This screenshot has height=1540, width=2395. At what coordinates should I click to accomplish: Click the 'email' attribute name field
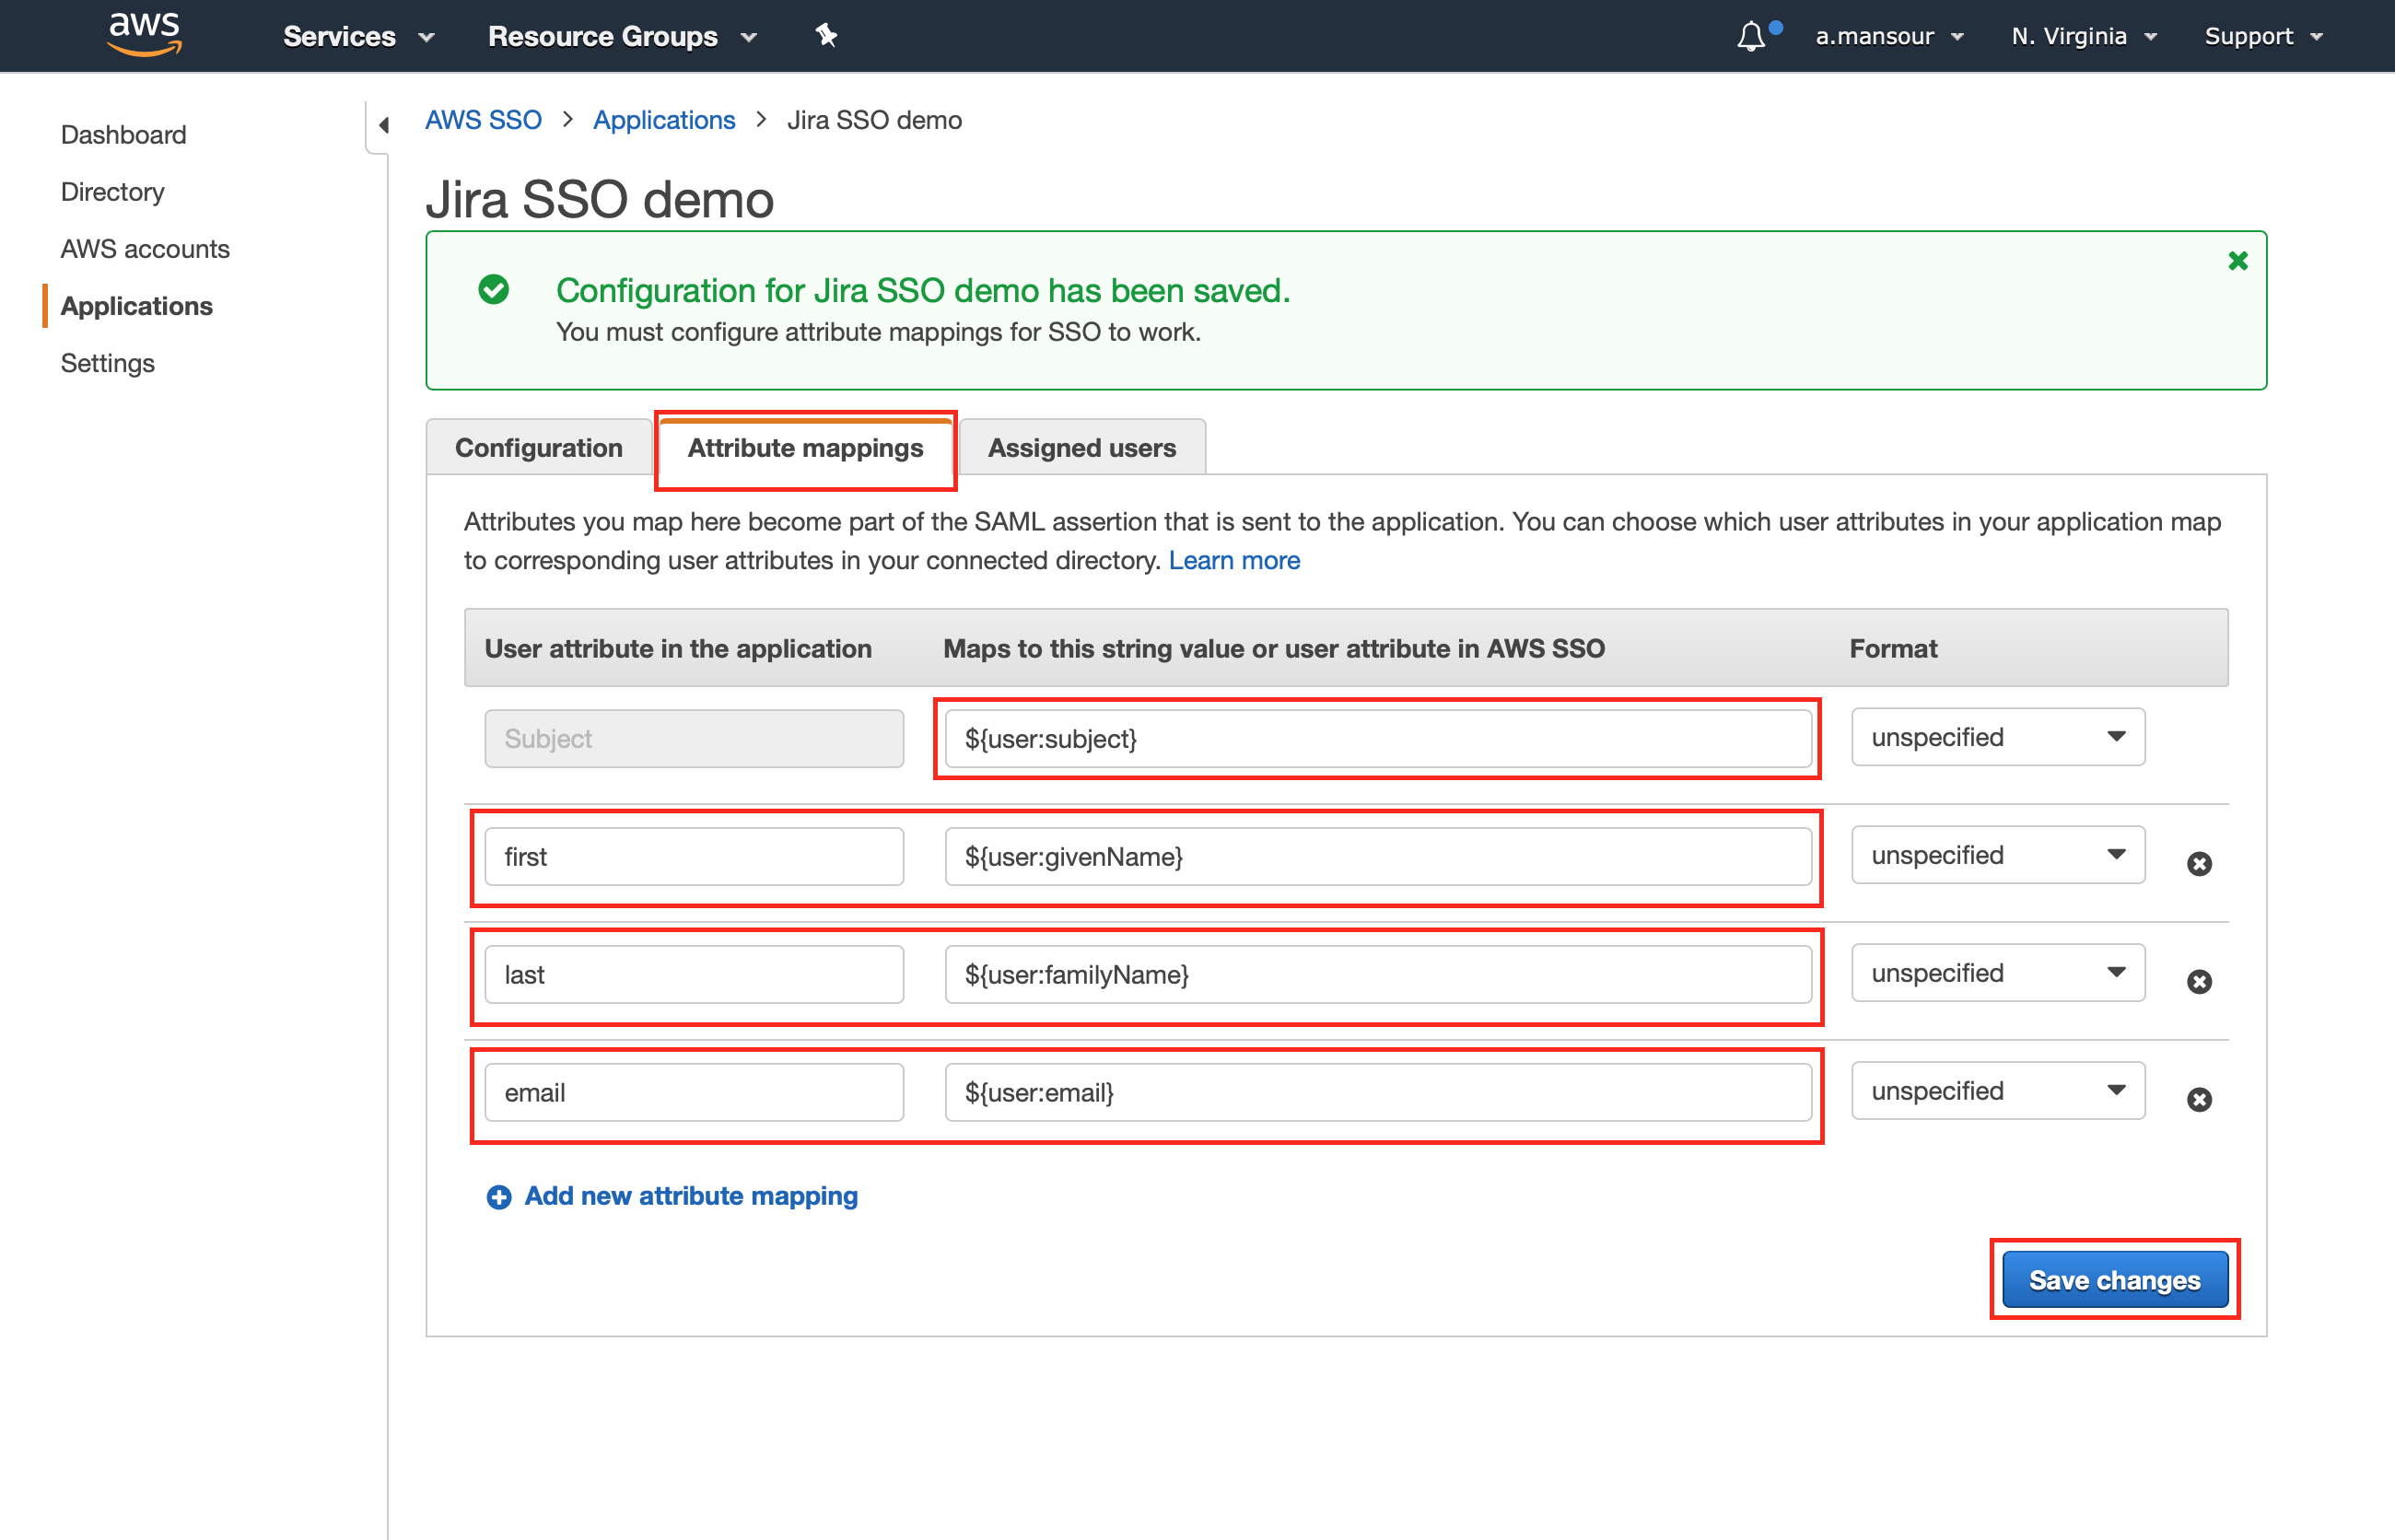click(x=694, y=1093)
